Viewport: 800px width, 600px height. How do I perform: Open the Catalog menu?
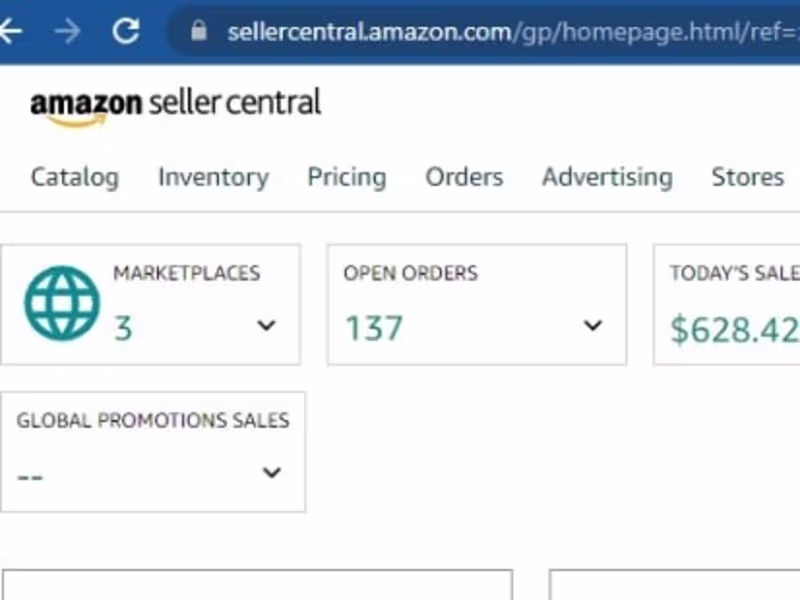coord(74,177)
